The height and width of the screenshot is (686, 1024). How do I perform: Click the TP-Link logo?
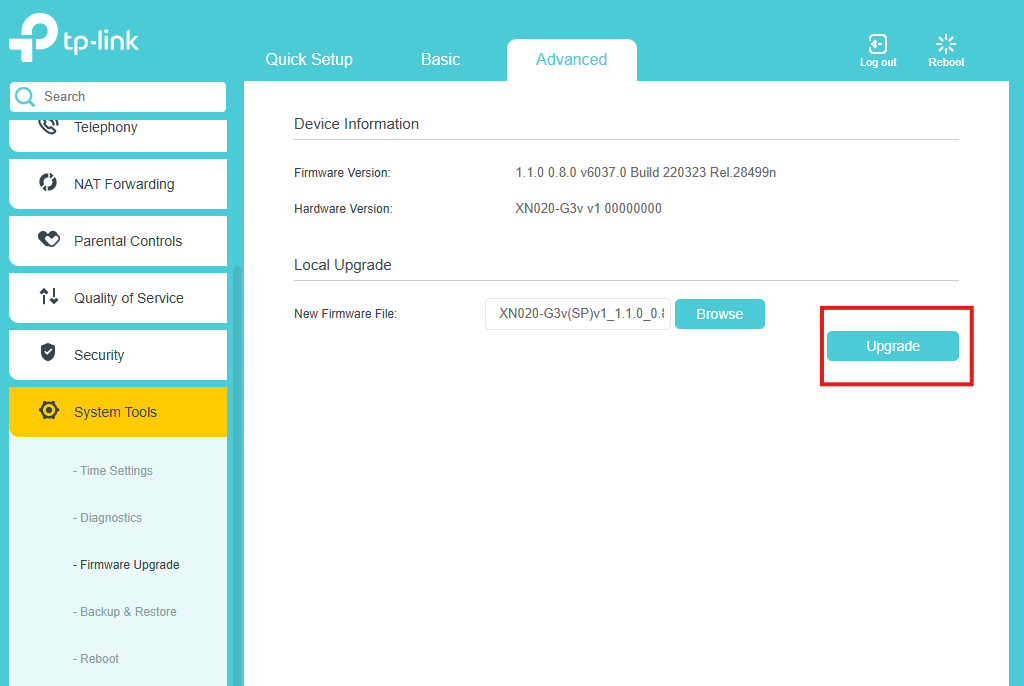coord(74,38)
